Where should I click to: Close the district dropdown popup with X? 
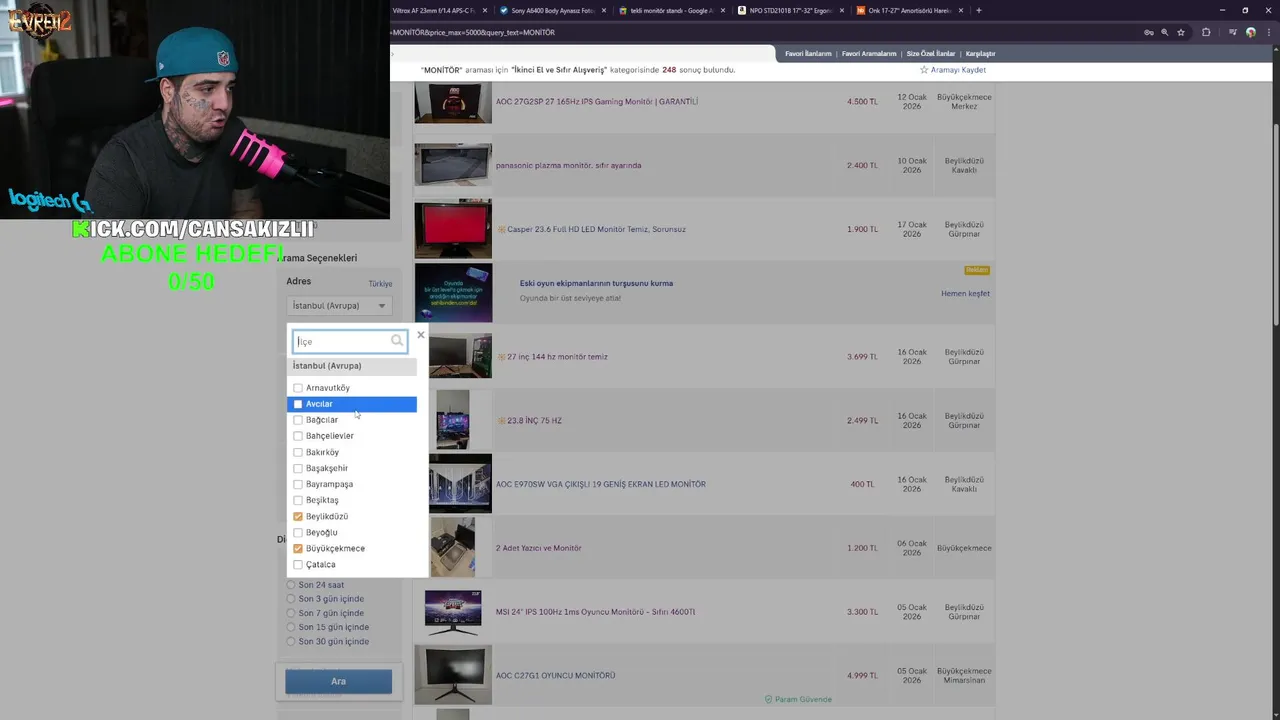[x=421, y=335]
